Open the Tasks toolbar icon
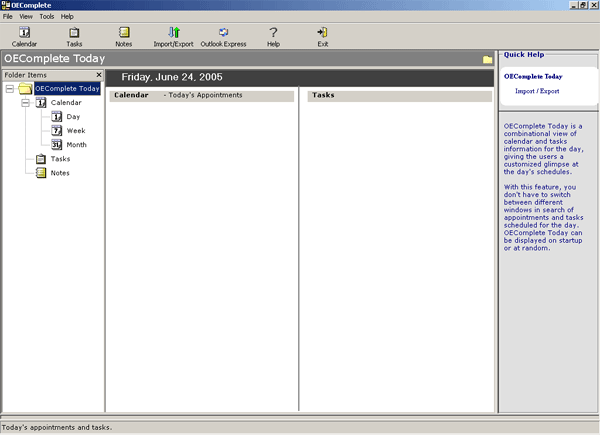 74,37
